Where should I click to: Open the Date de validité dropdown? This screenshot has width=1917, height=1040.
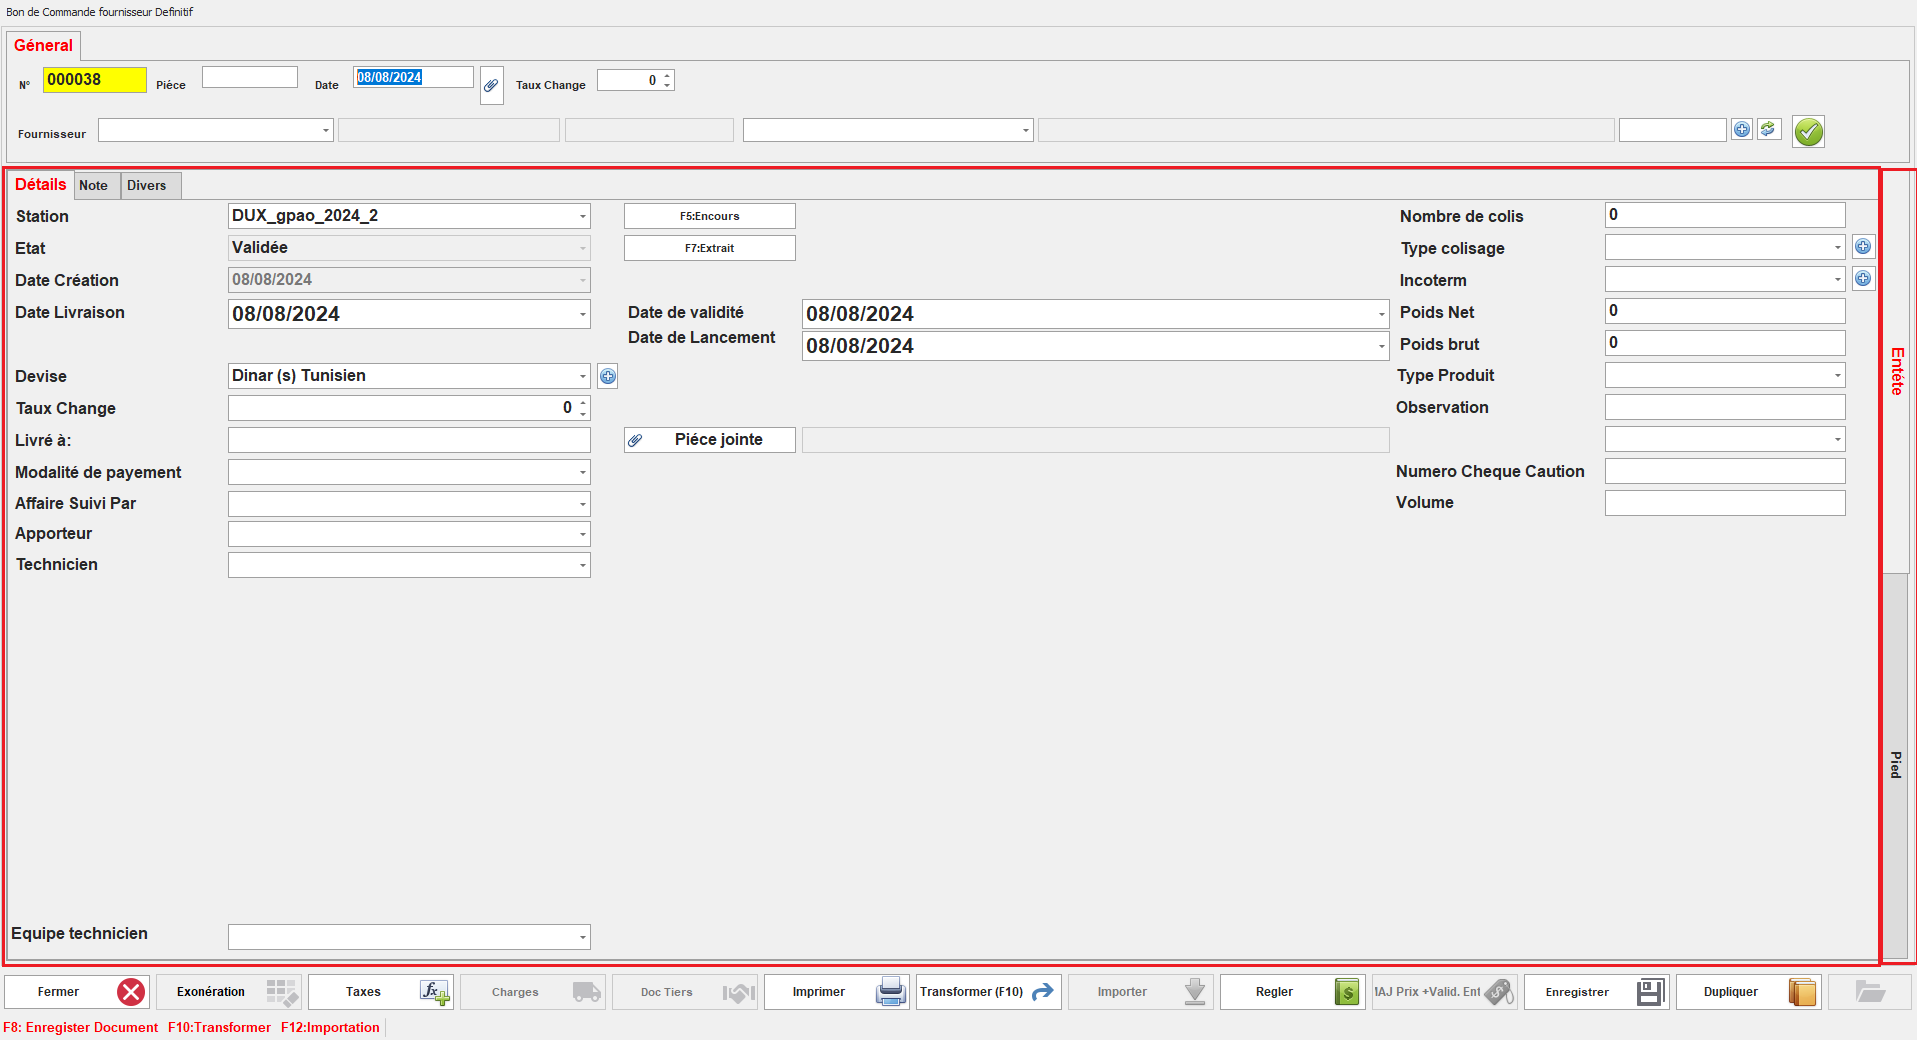1381,314
